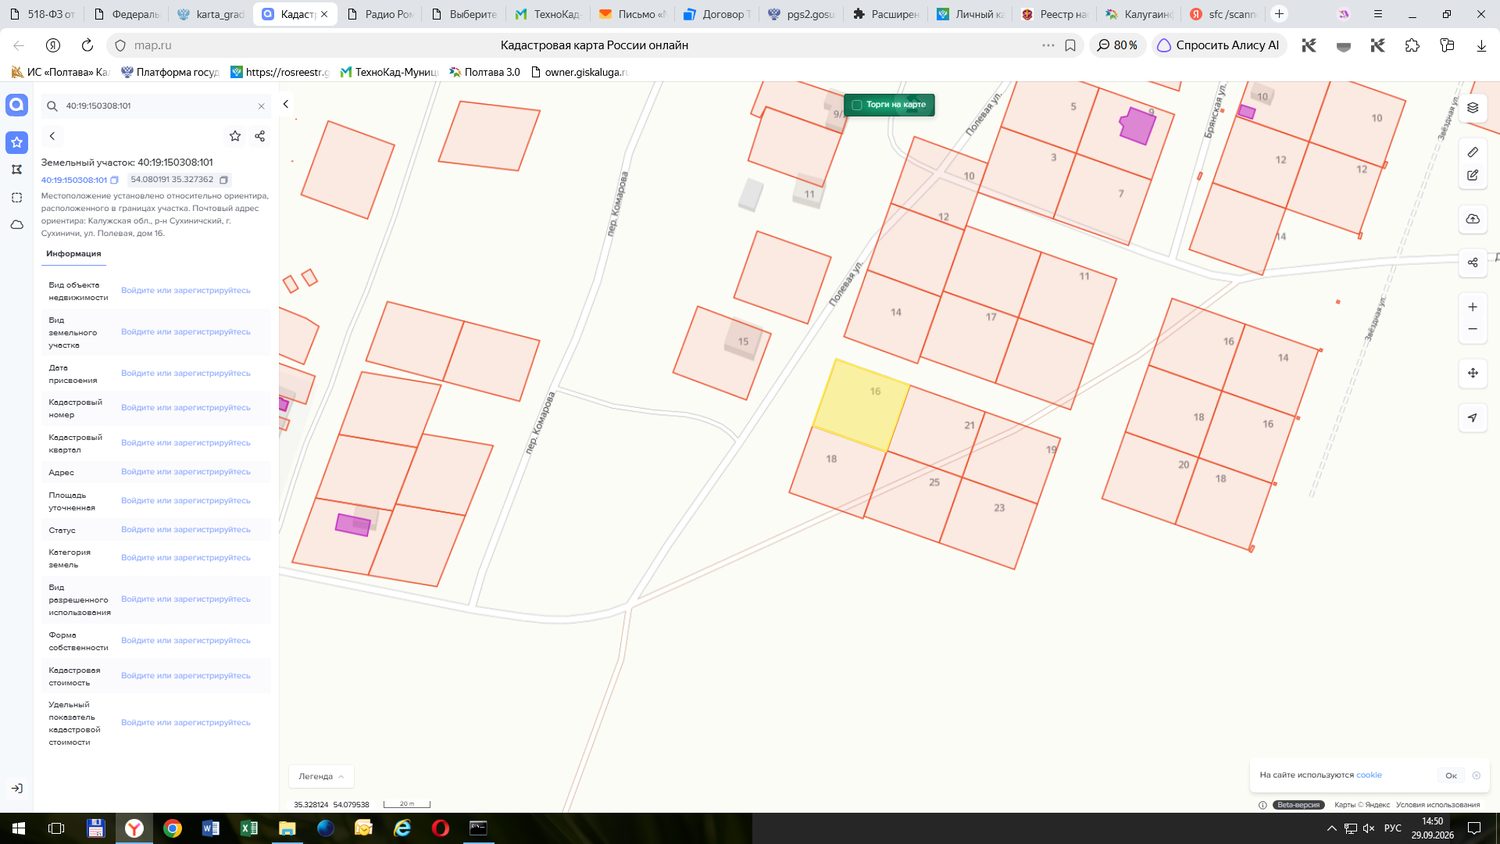Click the login link beside 'Кадастровый номер'

point(186,408)
